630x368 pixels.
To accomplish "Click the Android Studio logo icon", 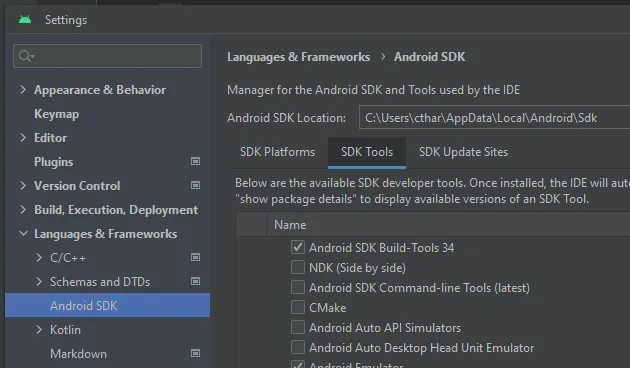I will click(25, 19).
